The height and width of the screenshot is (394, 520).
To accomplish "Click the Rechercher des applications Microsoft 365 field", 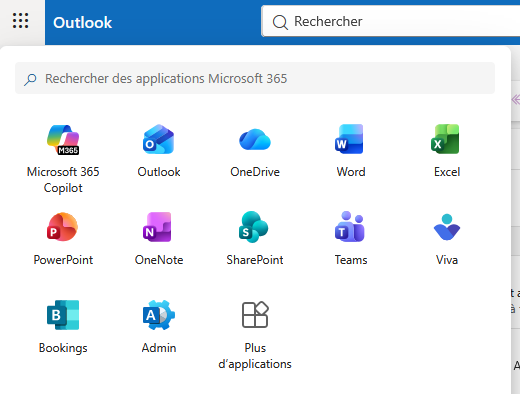I will tap(255, 78).
